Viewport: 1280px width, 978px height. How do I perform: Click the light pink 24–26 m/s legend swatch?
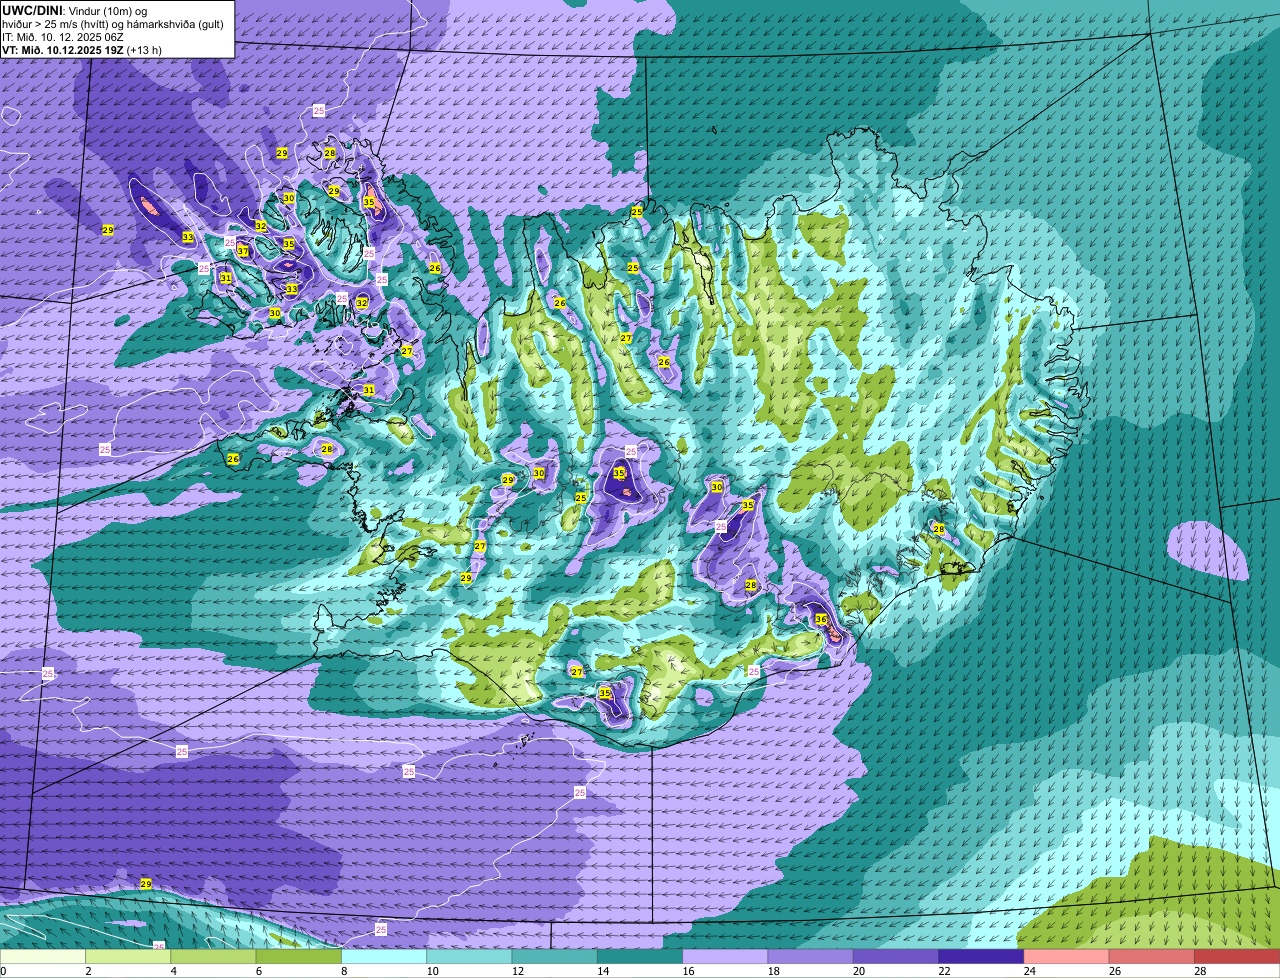[x=1067, y=957]
